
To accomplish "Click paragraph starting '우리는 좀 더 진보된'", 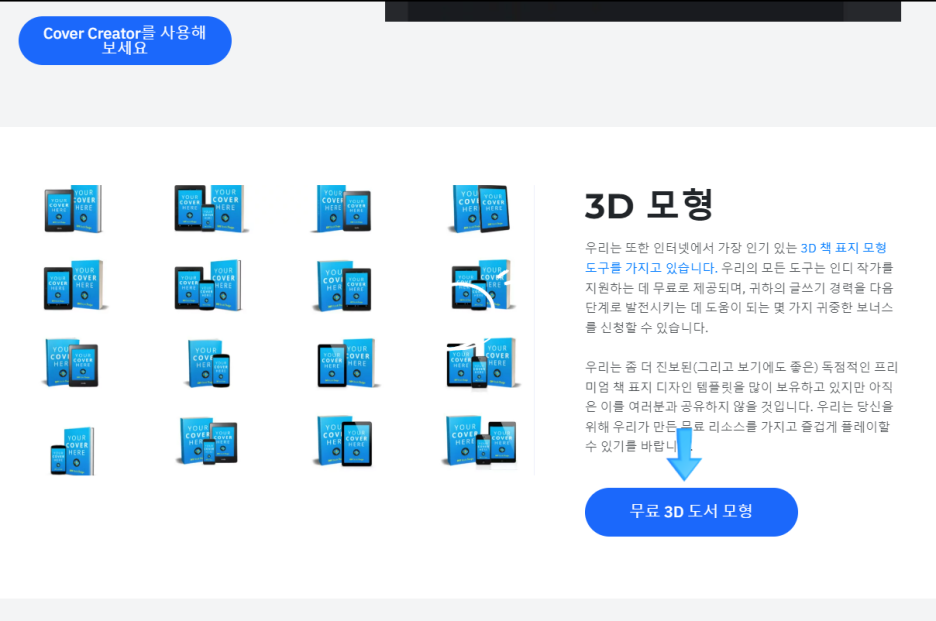I will (741, 406).
